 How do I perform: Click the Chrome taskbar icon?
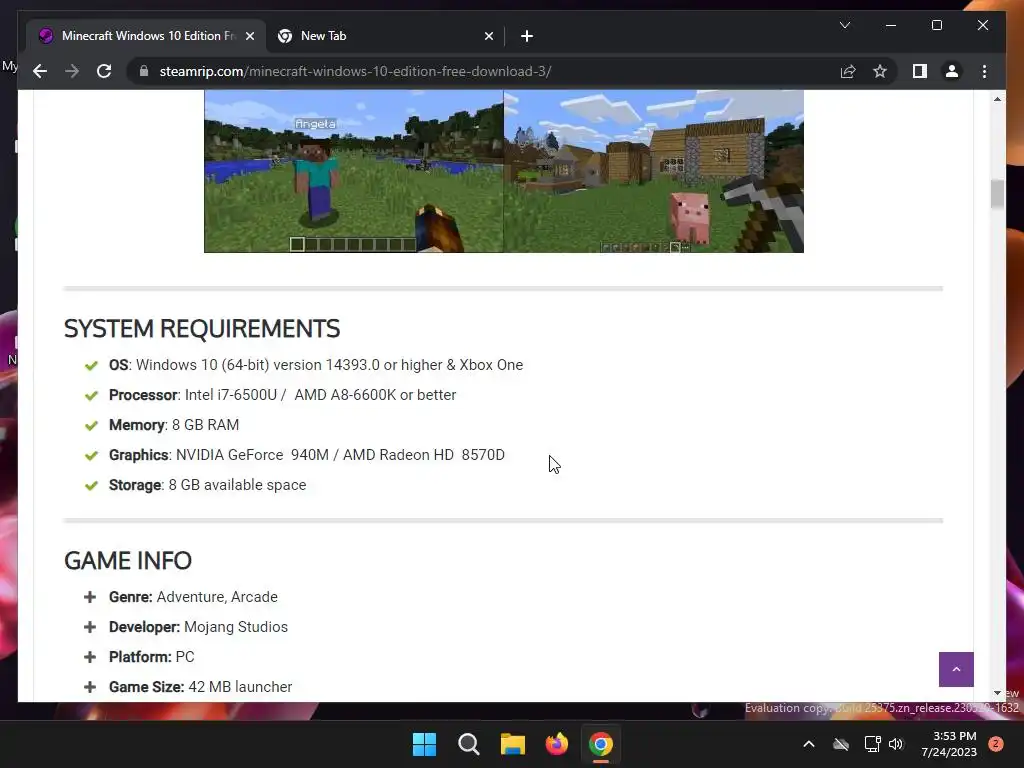point(601,744)
